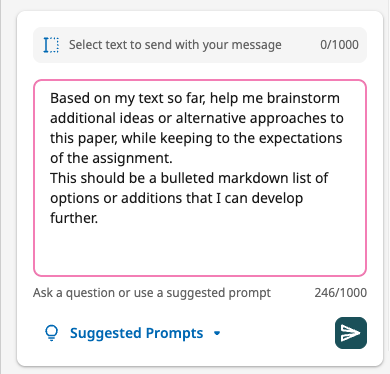Click the 0/1000 selected text counter
The image size is (390, 374).
point(339,45)
